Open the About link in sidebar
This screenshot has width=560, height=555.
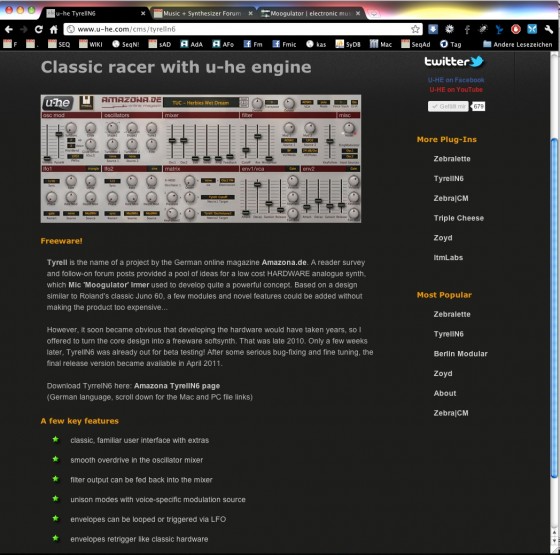click(x=445, y=393)
